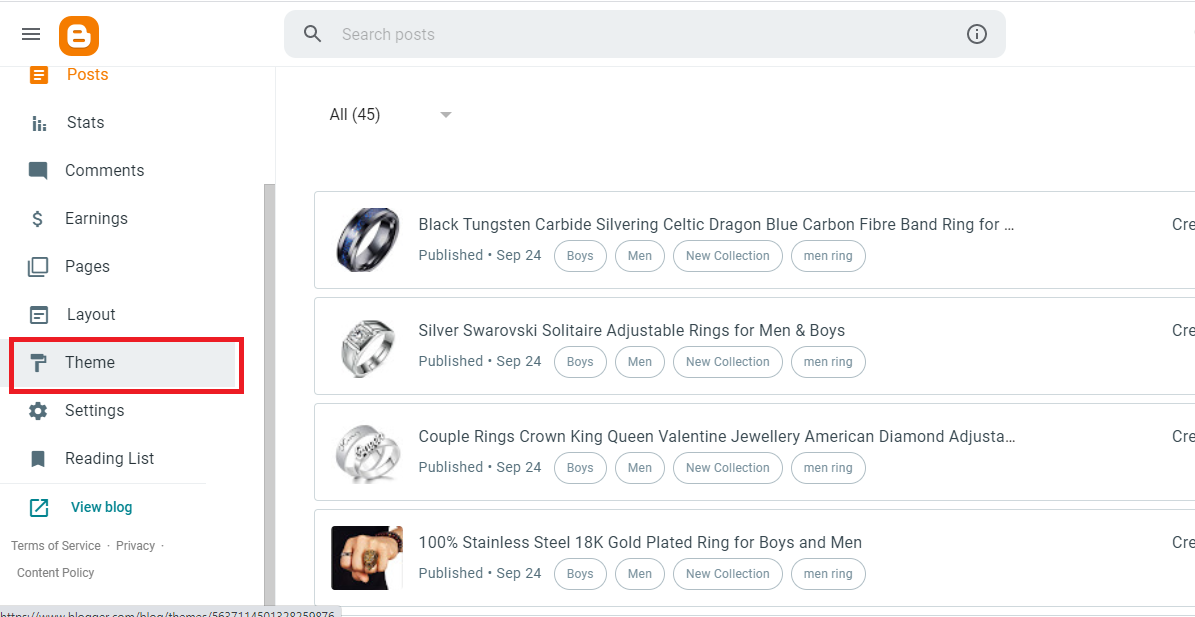Go to the Layout section
The image size is (1195, 617).
[x=91, y=315]
